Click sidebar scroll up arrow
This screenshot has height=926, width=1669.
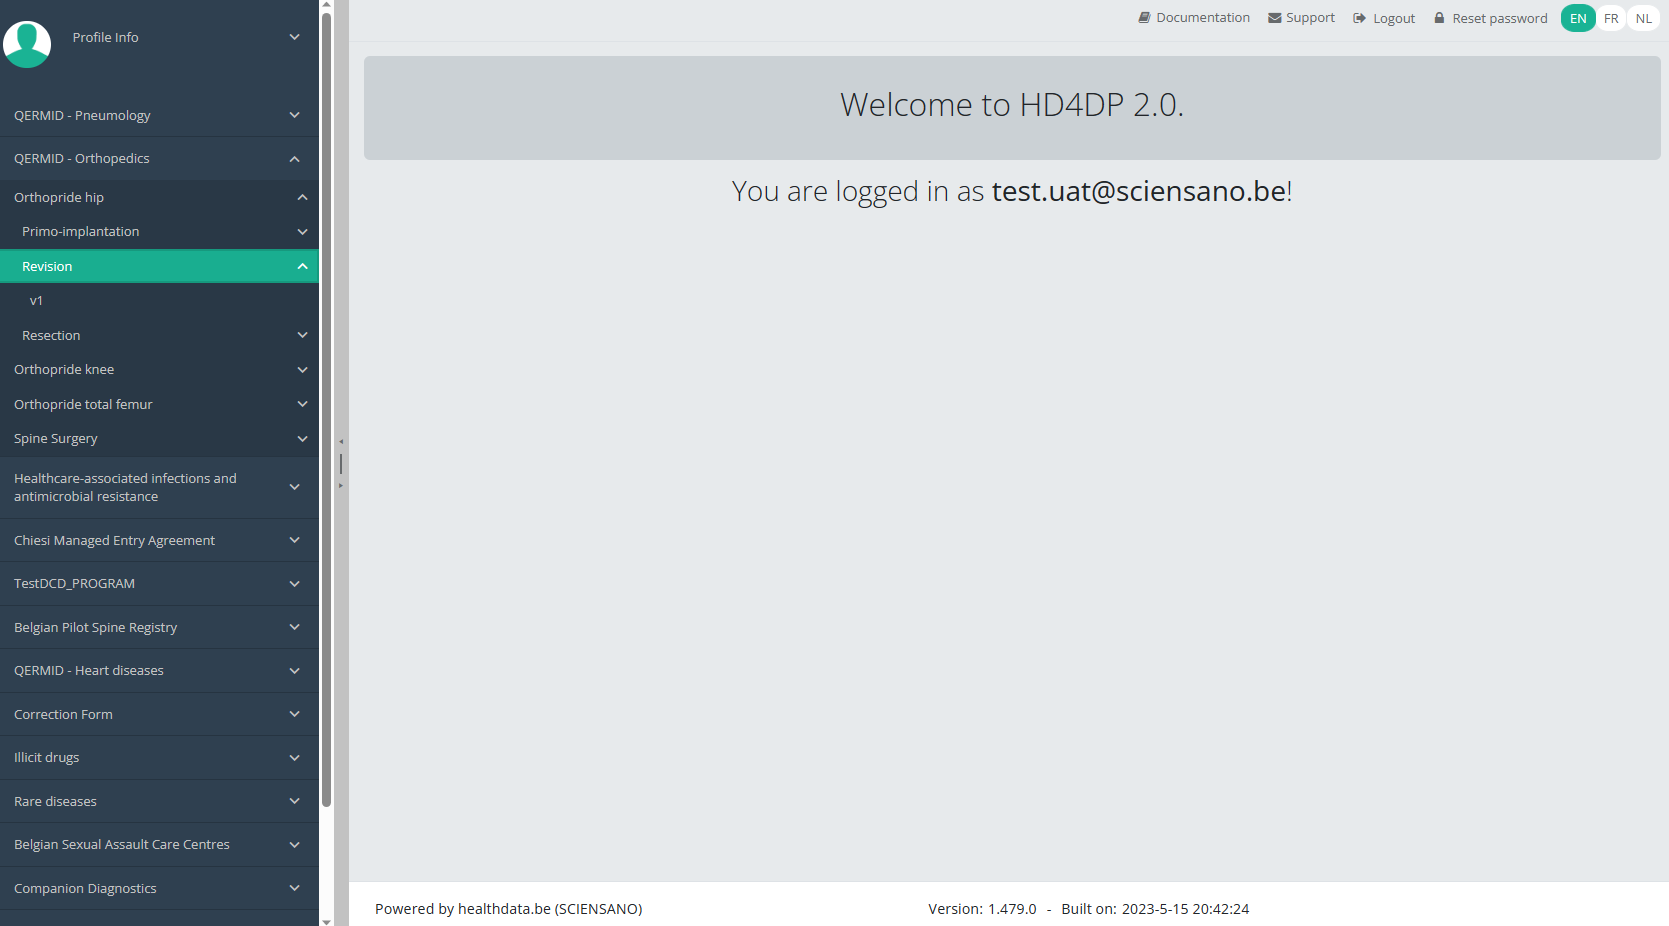[x=326, y=5]
